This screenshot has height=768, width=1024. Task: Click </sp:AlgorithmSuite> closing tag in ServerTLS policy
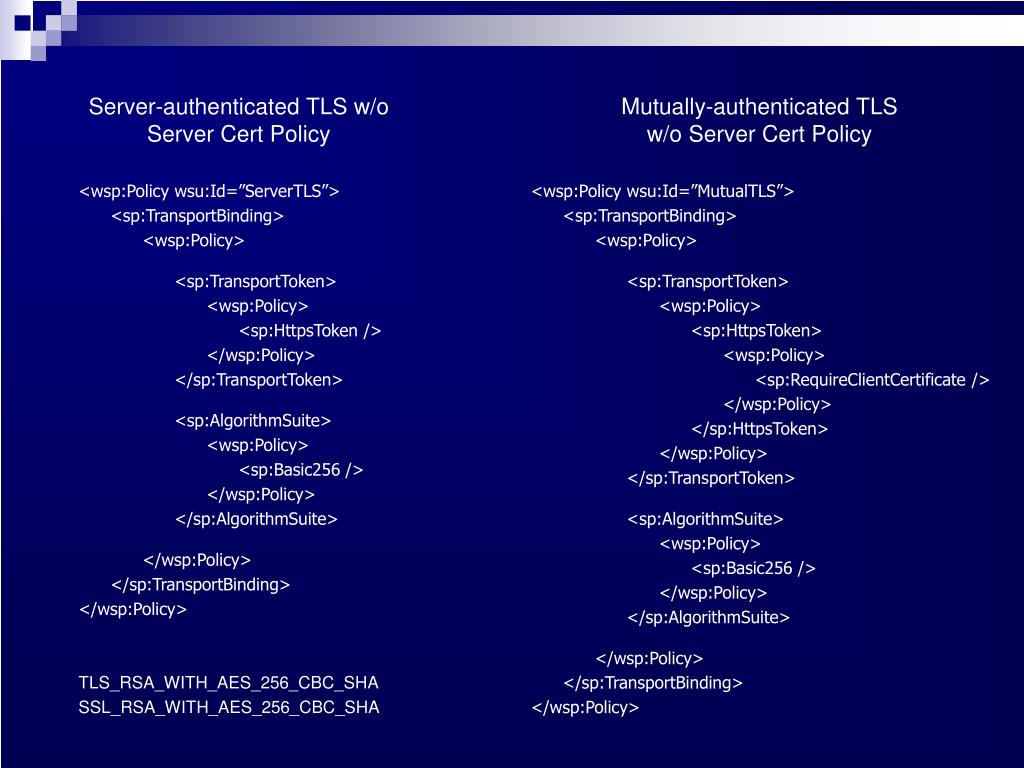(x=256, y=519)
